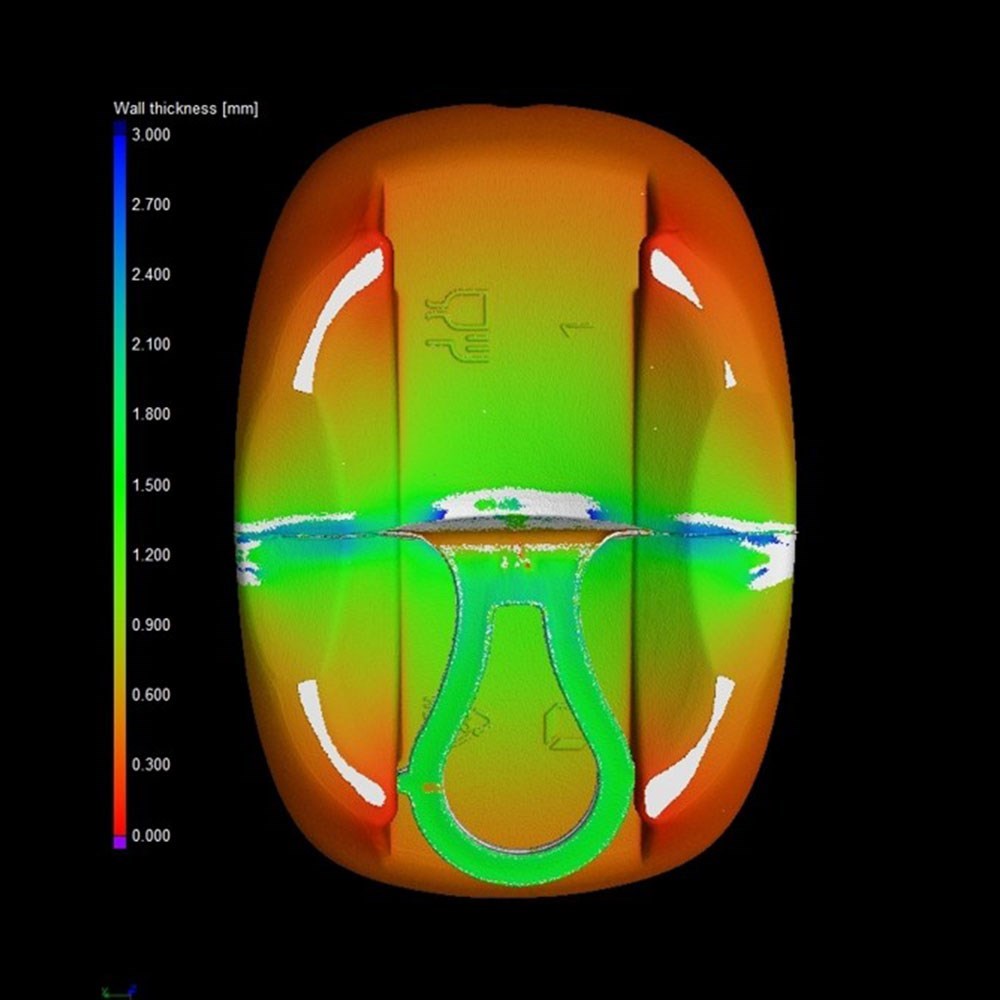This screenshot has height=1000, width=1000.
Task: Click the embossed cup and fork symbol
Action: (458, 327)
